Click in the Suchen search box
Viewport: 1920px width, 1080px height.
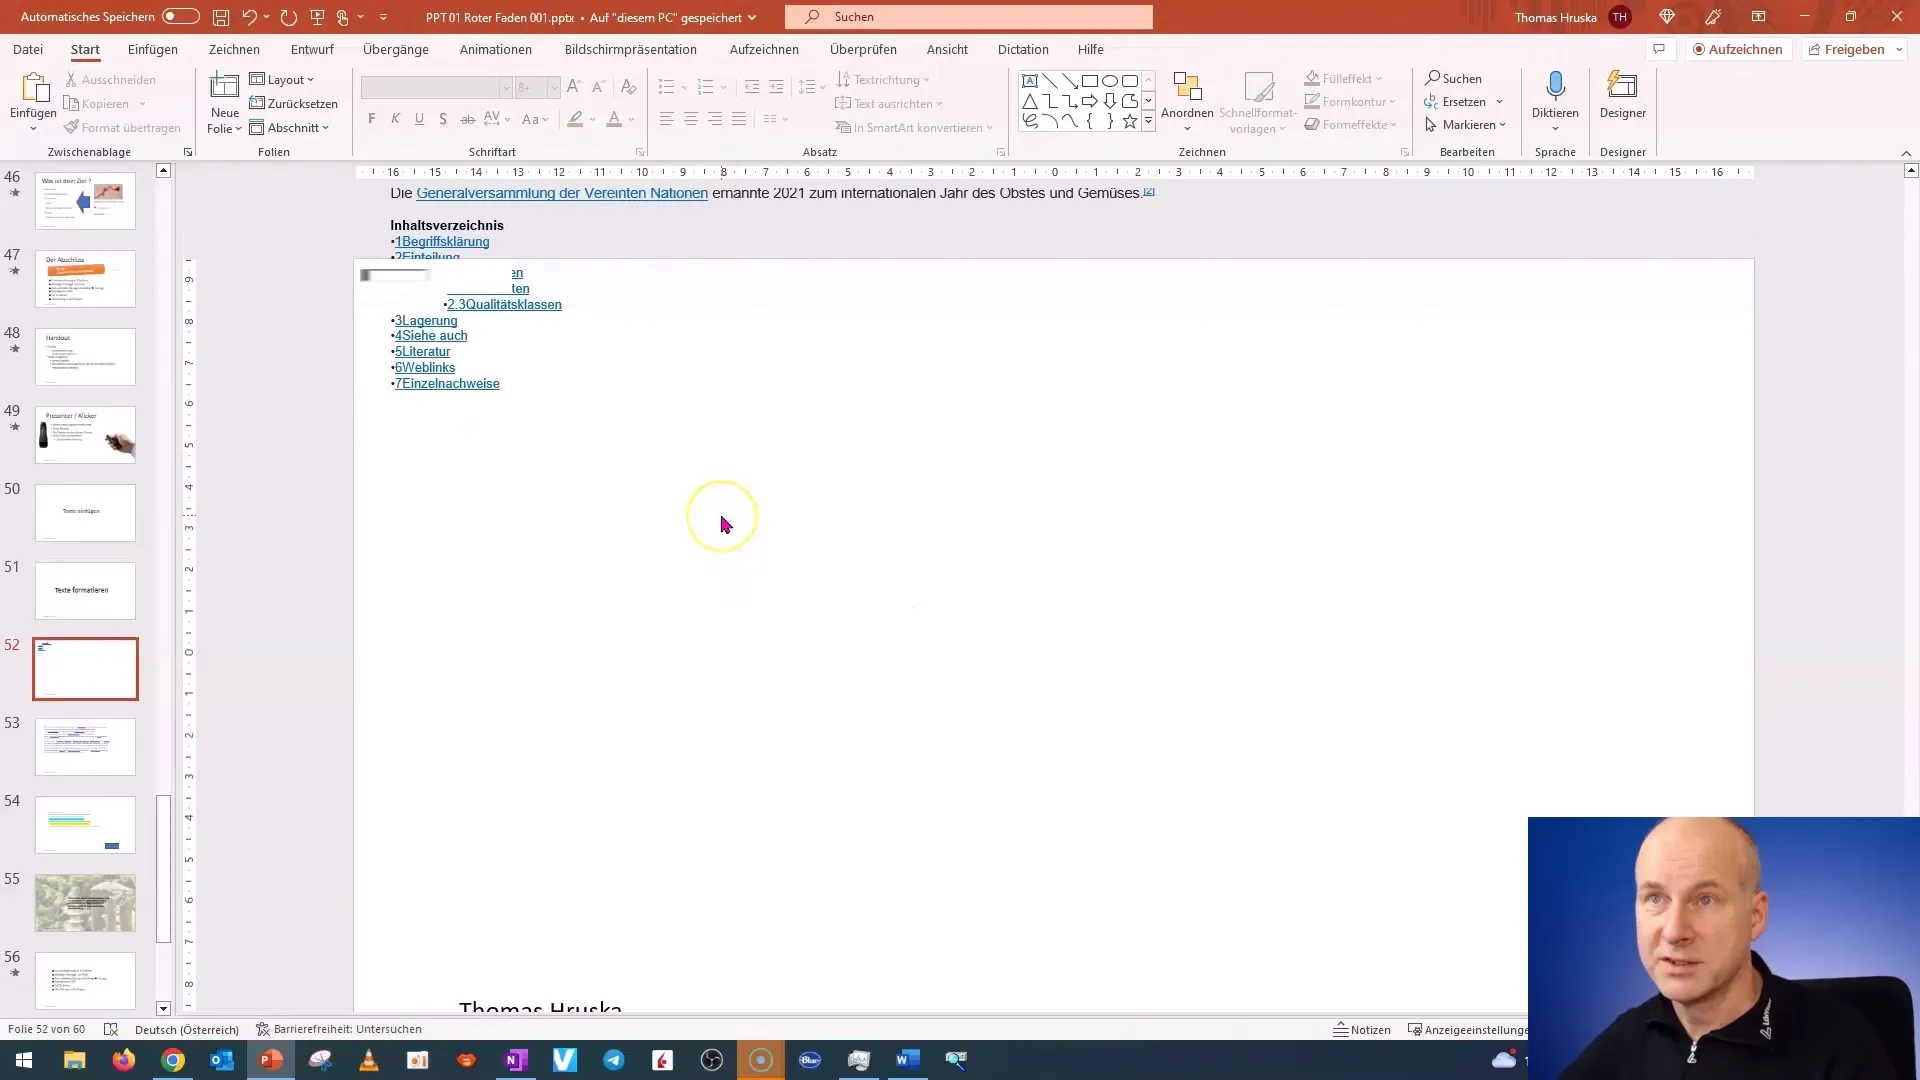[x=969, y=17]
